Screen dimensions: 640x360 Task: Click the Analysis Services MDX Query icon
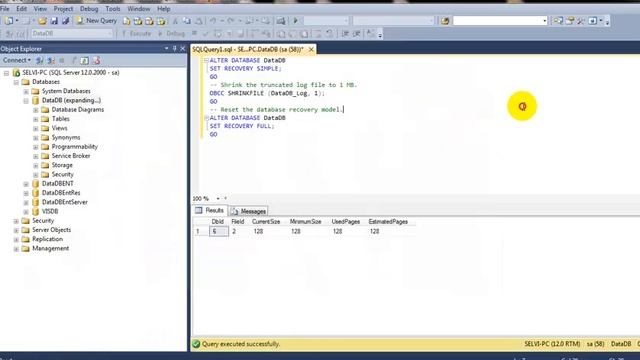138,21
